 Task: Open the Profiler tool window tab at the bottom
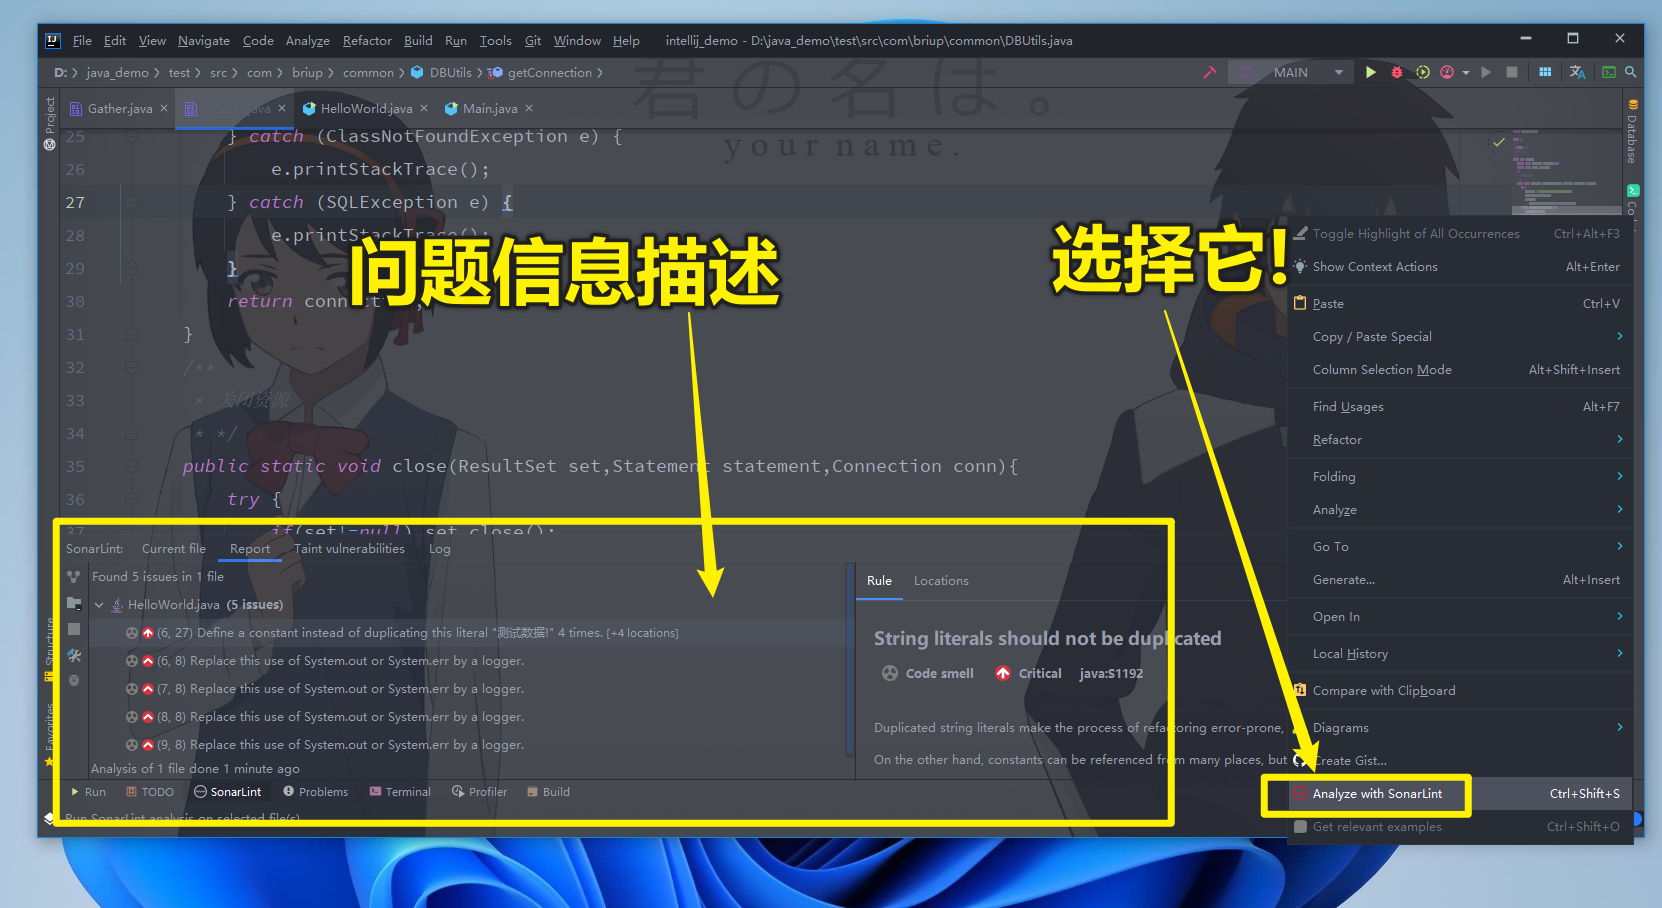[x=479, y=792]
